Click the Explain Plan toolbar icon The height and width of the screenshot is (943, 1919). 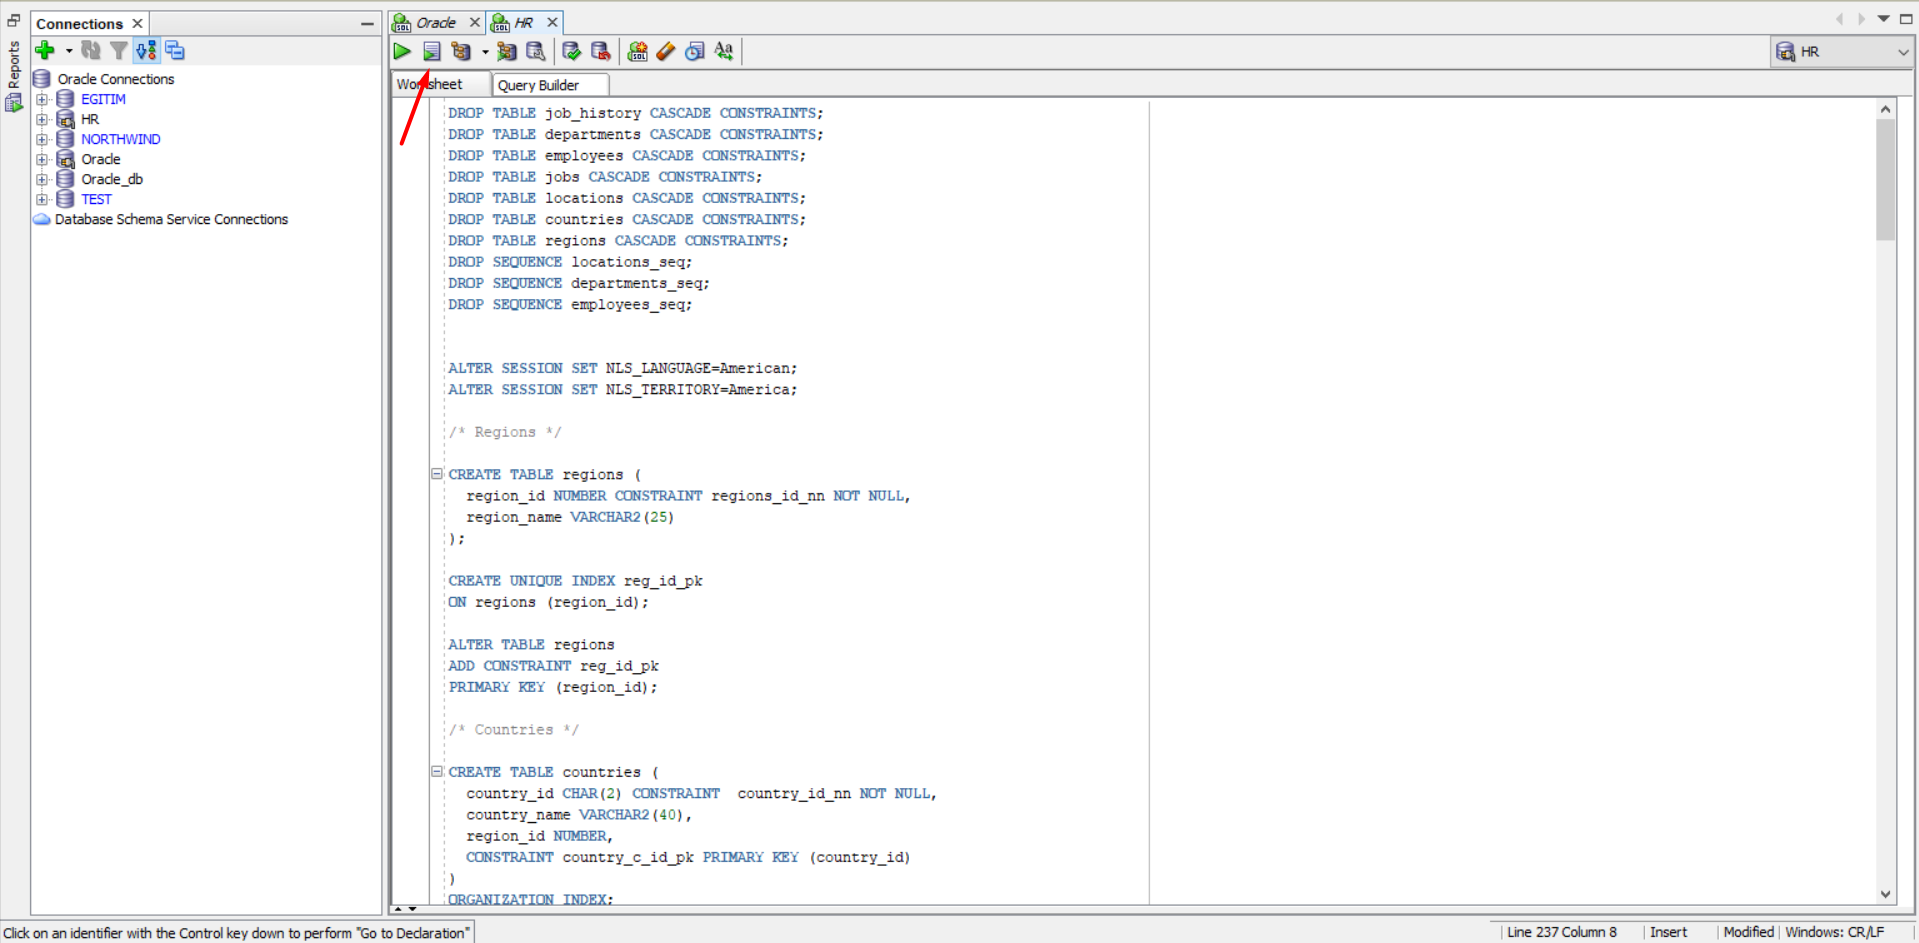461,51
